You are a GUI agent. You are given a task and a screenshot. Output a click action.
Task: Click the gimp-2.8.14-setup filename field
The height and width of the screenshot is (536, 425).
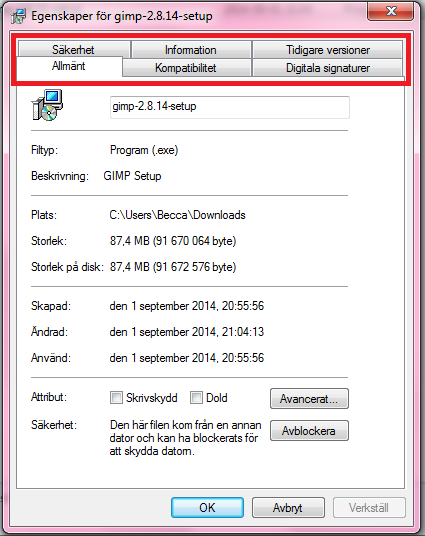click(x=229, y=107)
